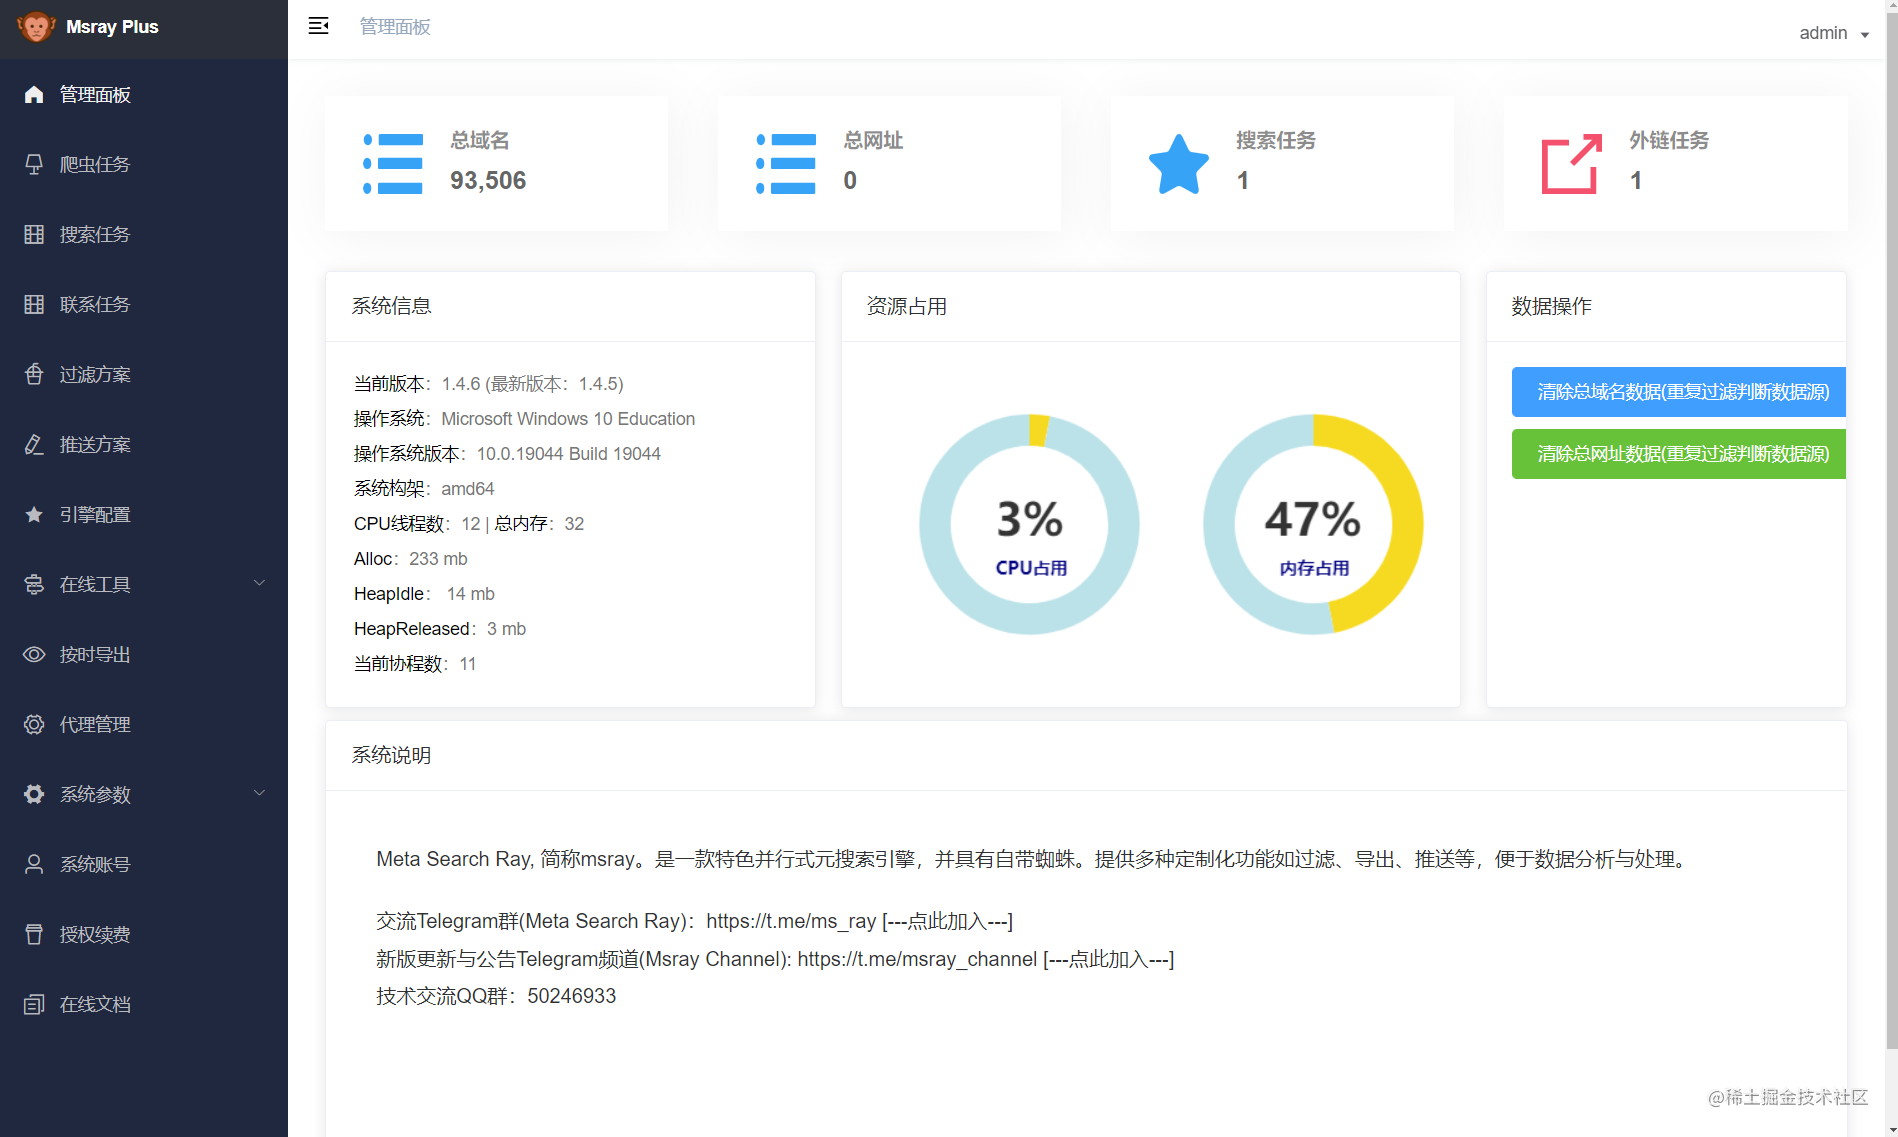The height and width of the screenshot is (1137, 1898).
Task: Click the 47% 内存占用 gauge
Action: click(x=1313, y=524)
